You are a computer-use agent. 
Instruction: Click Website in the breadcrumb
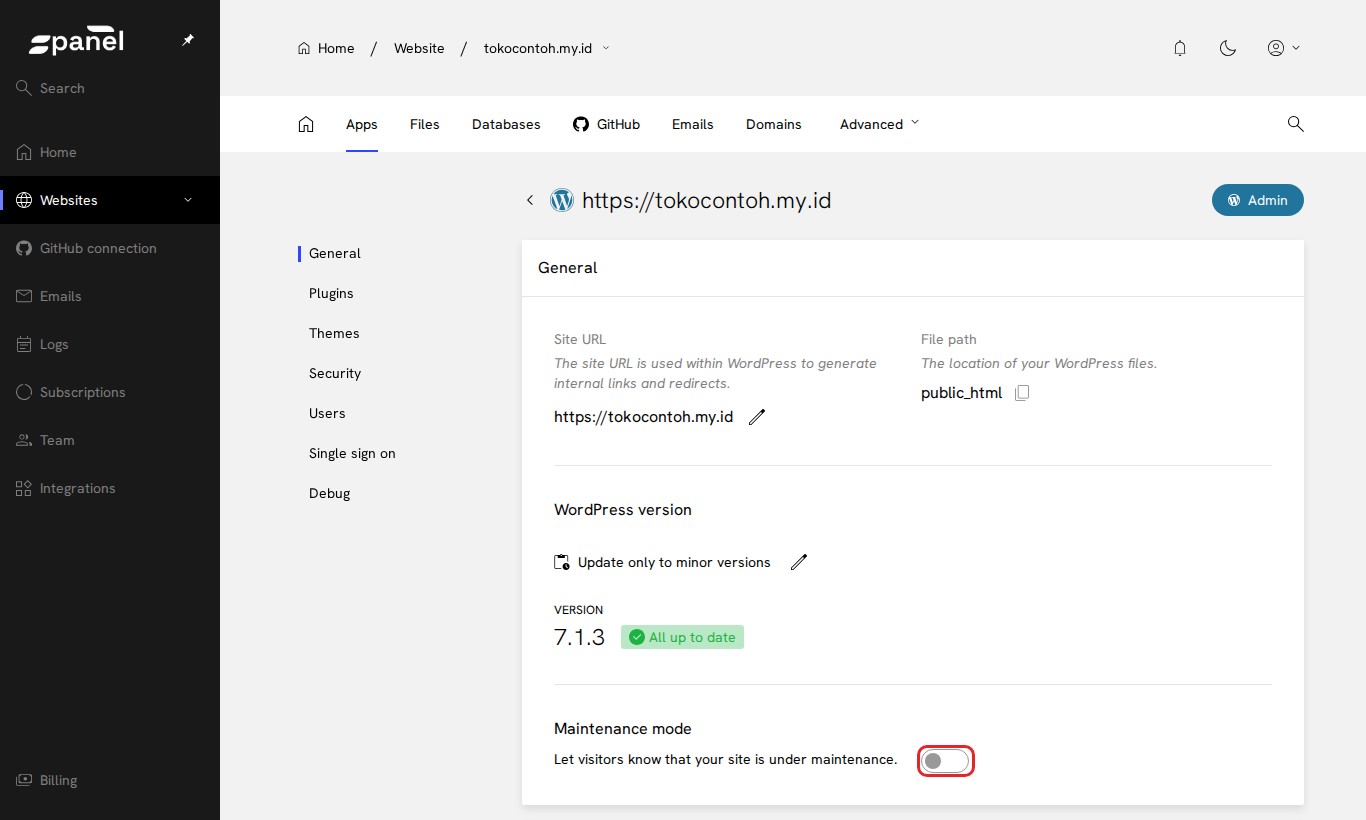click(419, 48)
